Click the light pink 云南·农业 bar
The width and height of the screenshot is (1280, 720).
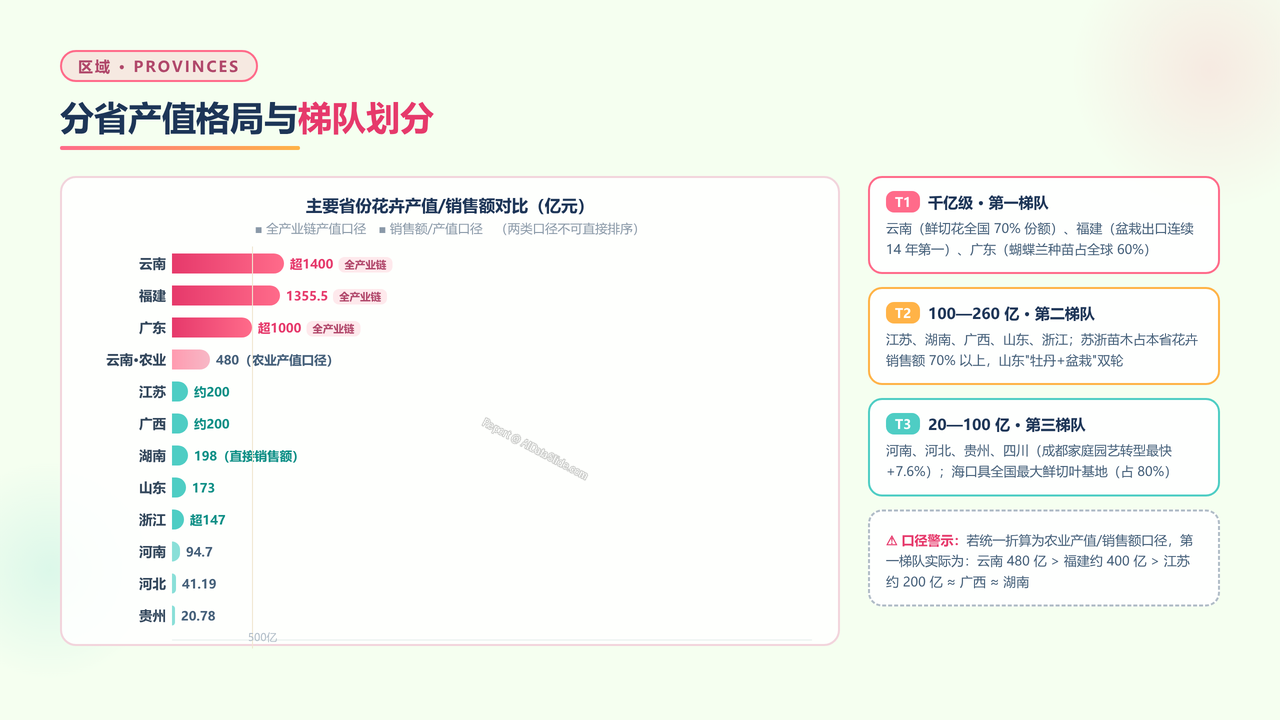(191, 360)
